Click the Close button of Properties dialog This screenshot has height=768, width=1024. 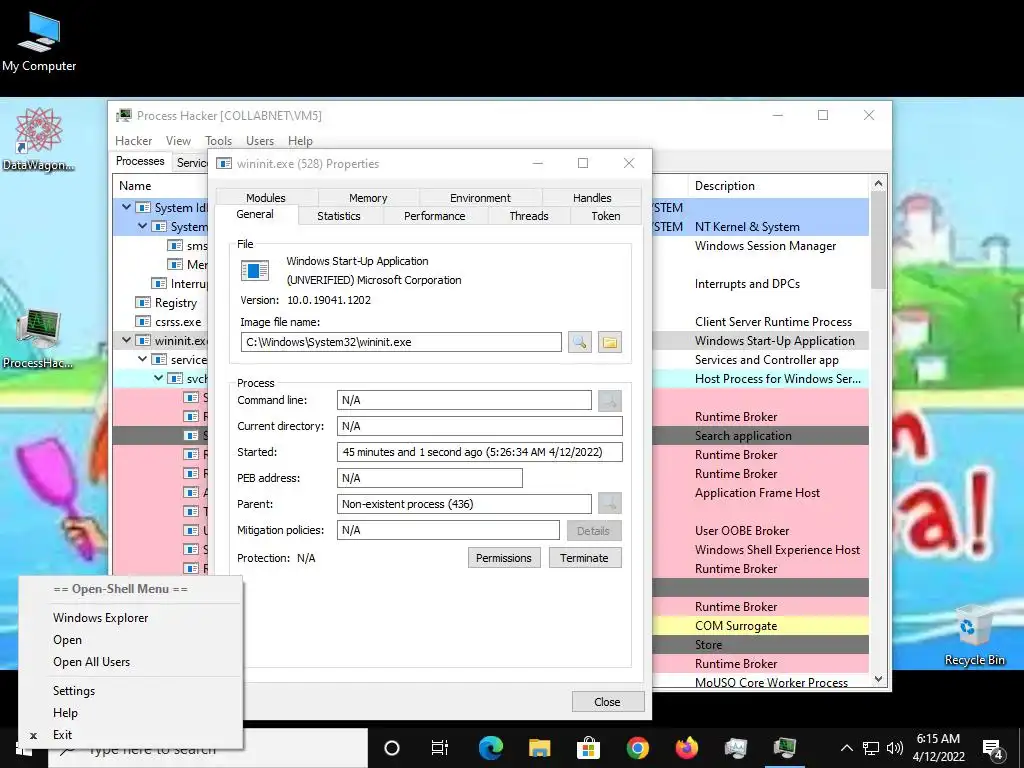pyautogui.click(x=607, y=702)
